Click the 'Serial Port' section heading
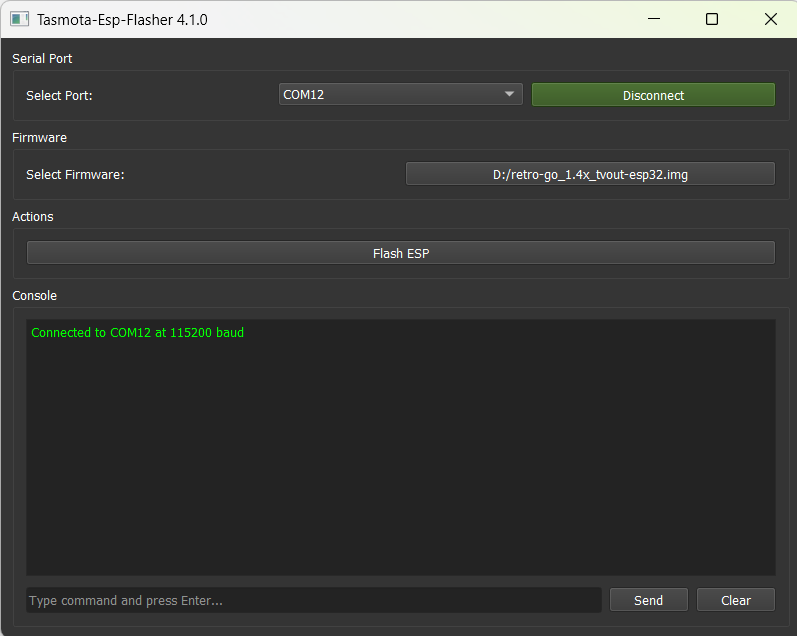Screen dimensions: 797x636 pyautogui.click(x=42, y=58)
